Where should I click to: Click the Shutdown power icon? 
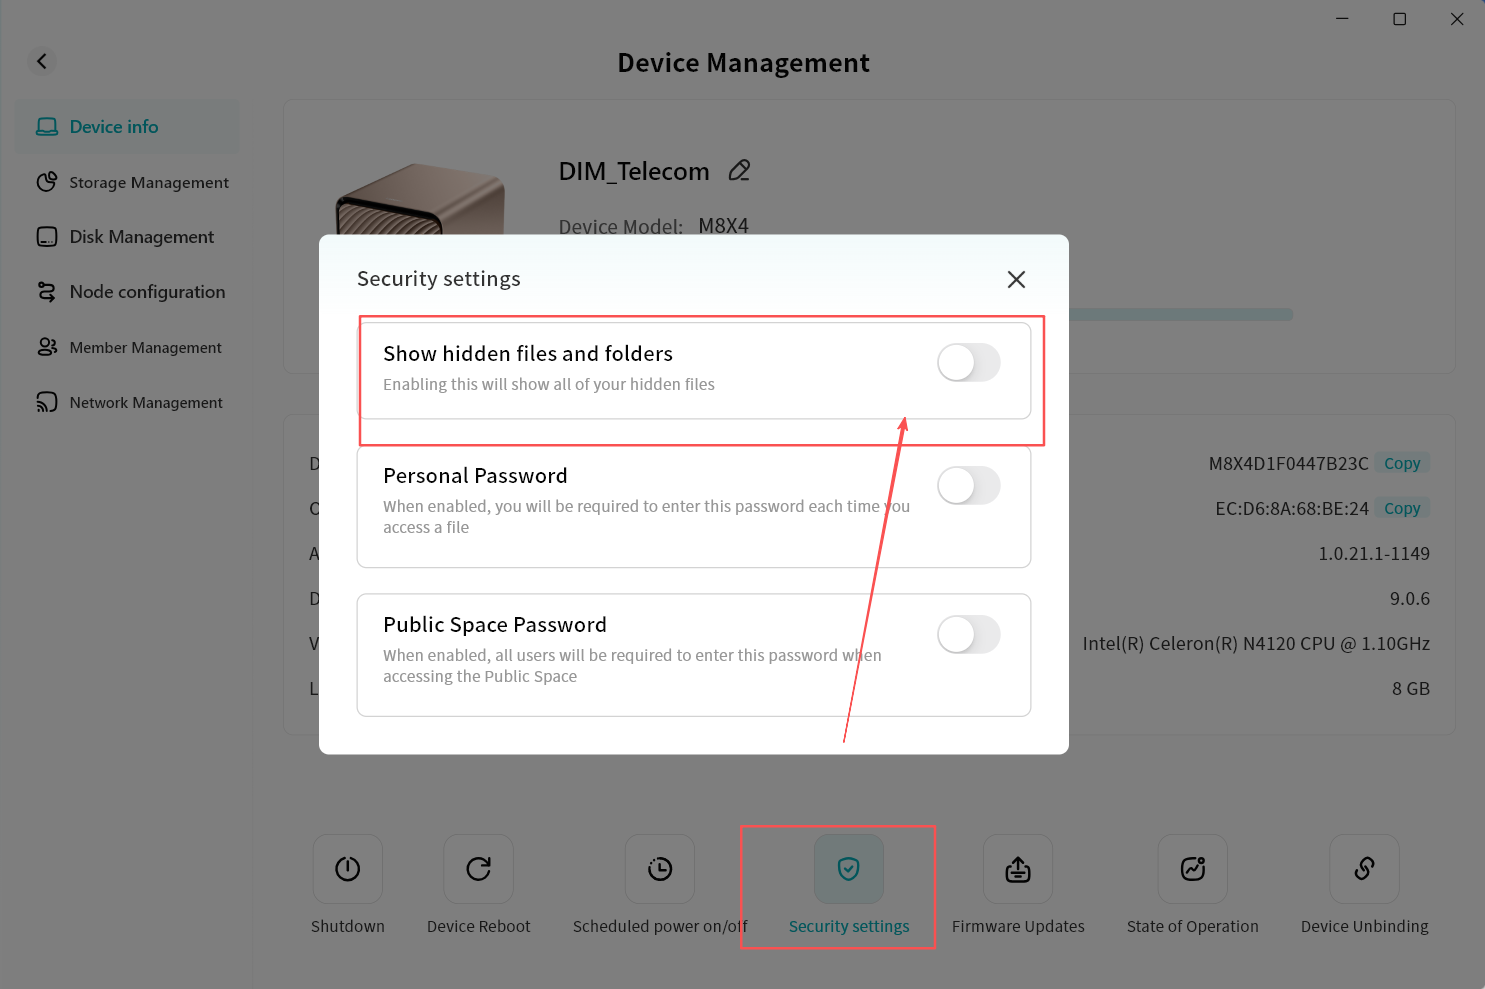[x=347, y=869]
